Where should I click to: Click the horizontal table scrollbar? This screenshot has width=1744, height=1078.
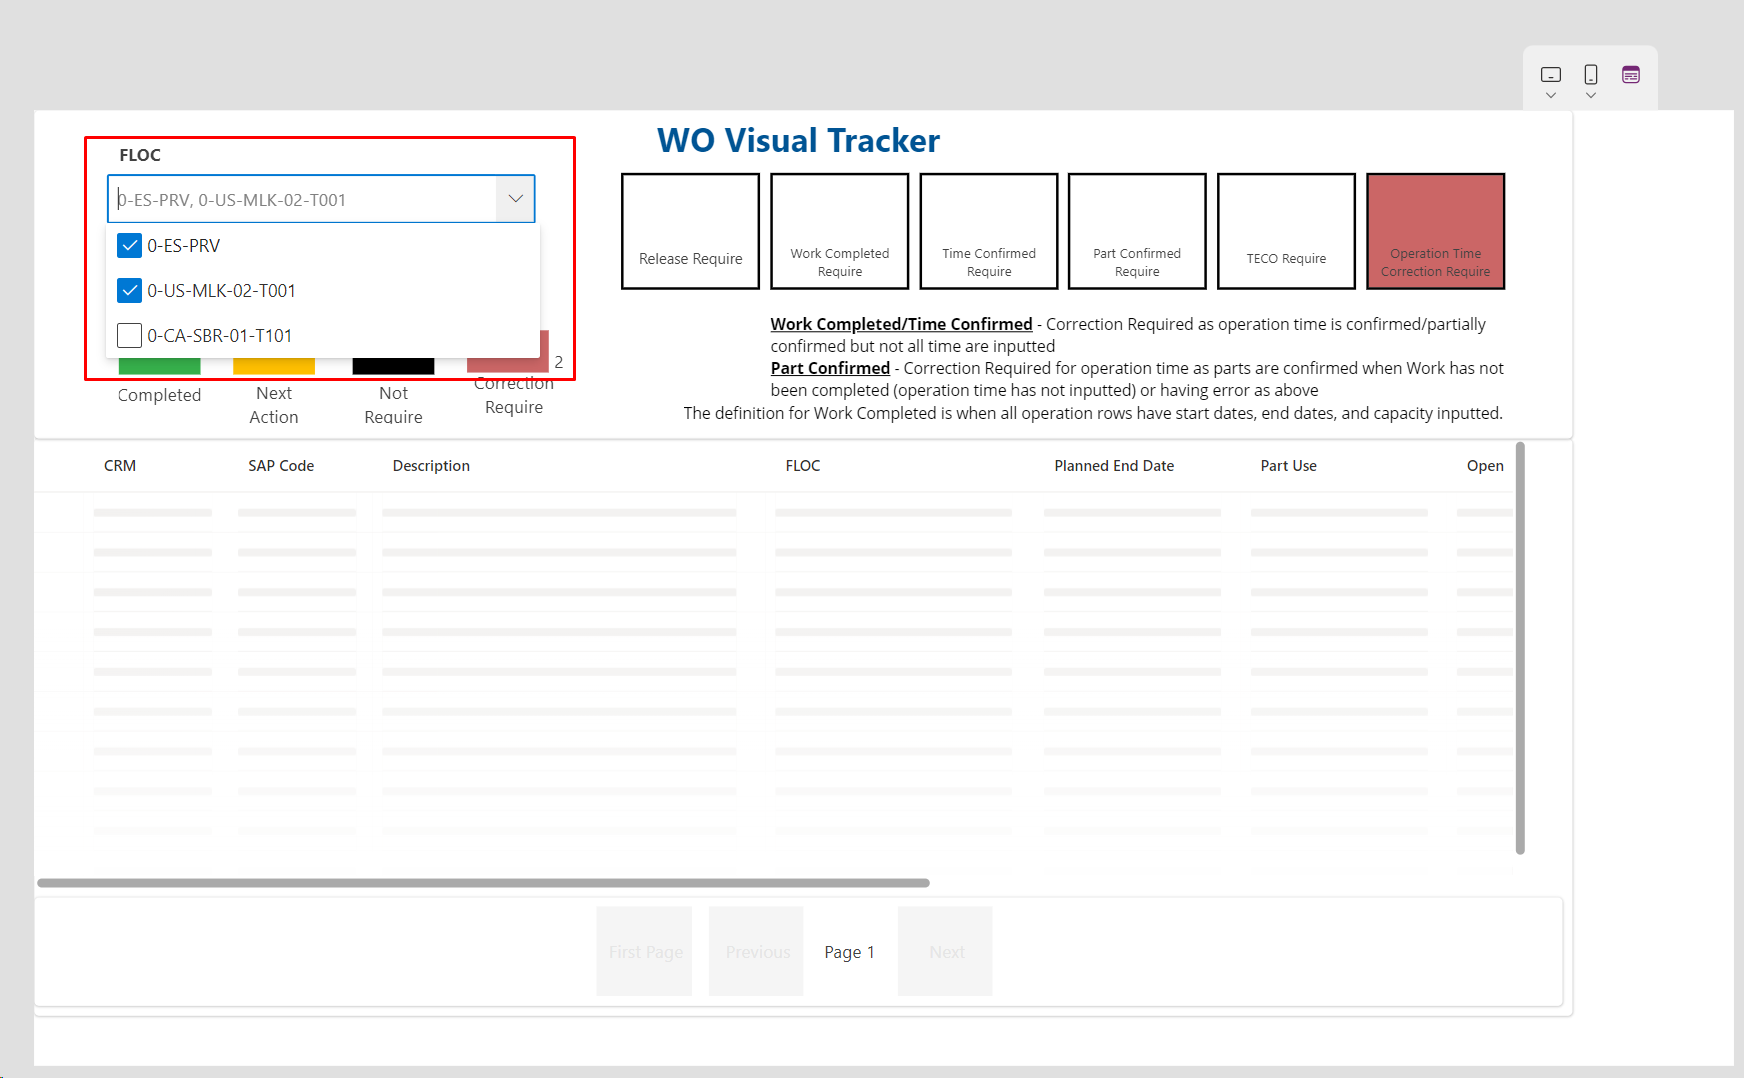(483, 882)
